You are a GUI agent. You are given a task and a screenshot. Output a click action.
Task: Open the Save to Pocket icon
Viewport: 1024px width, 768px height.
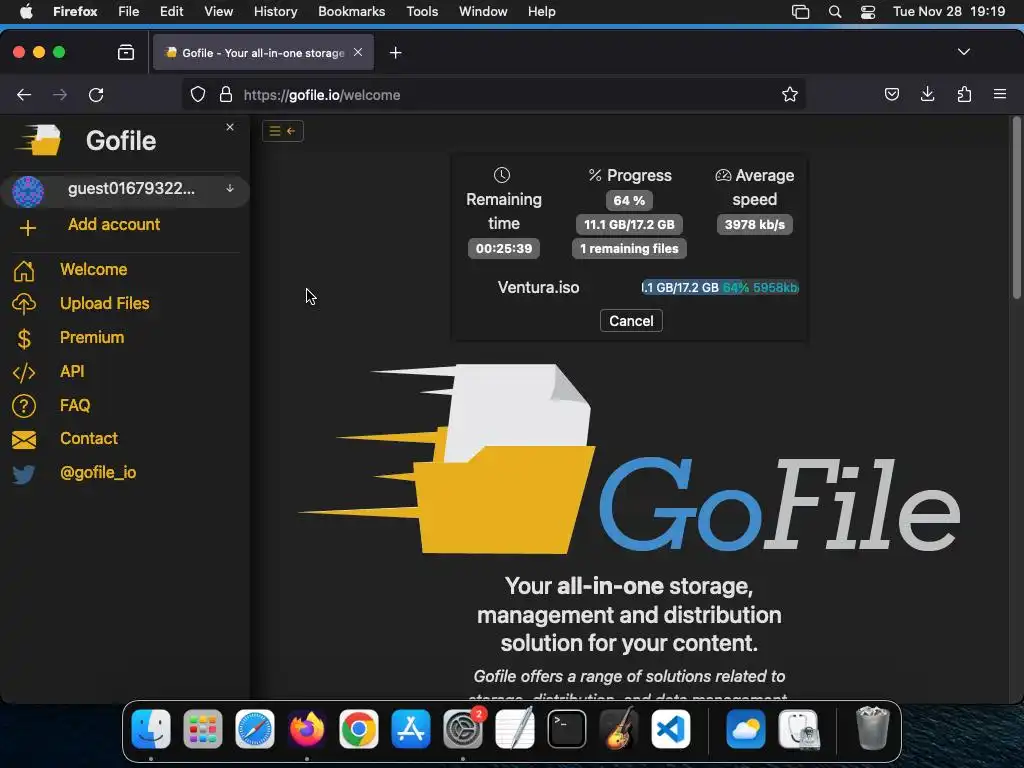(891, 95)
